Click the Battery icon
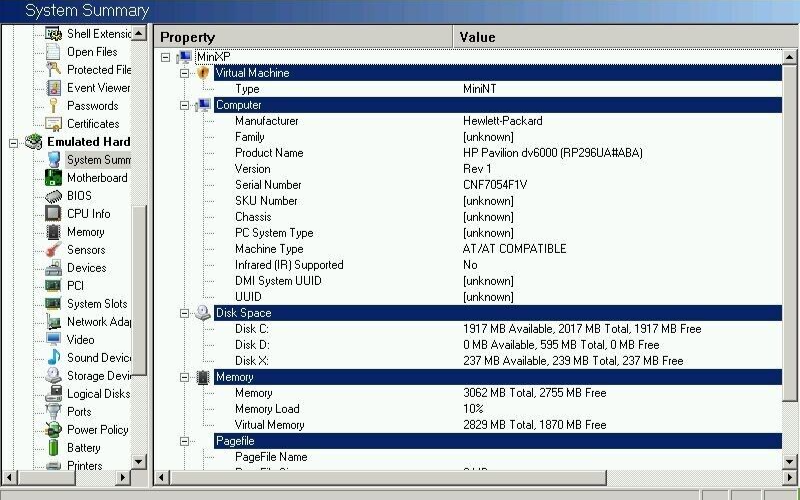 point(53,447)
